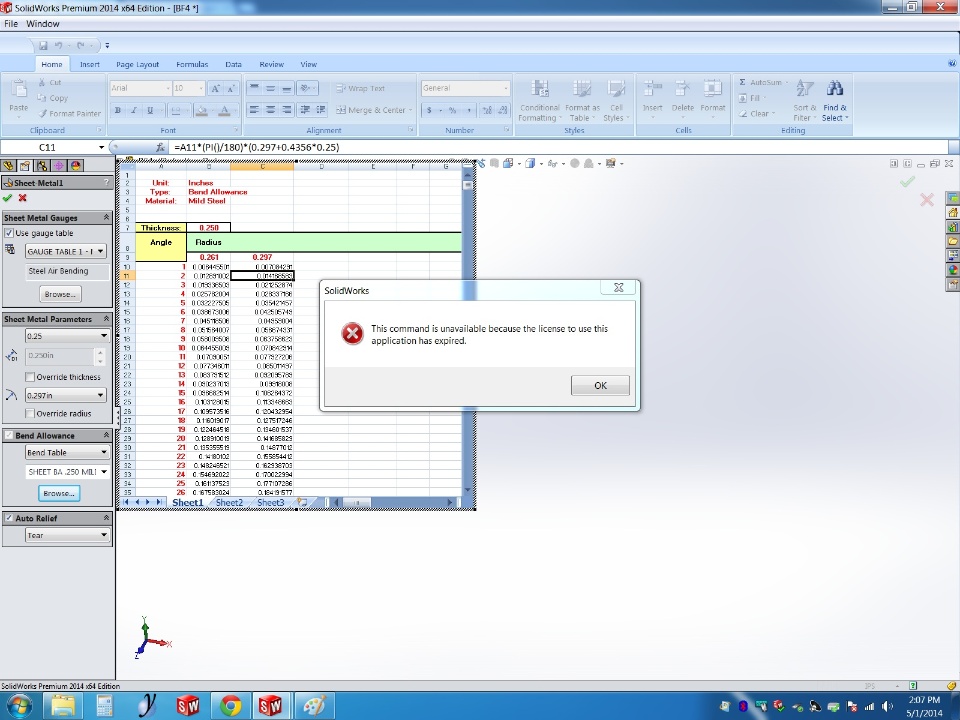
Task: Open the Window menu
Action: [43, 24]
